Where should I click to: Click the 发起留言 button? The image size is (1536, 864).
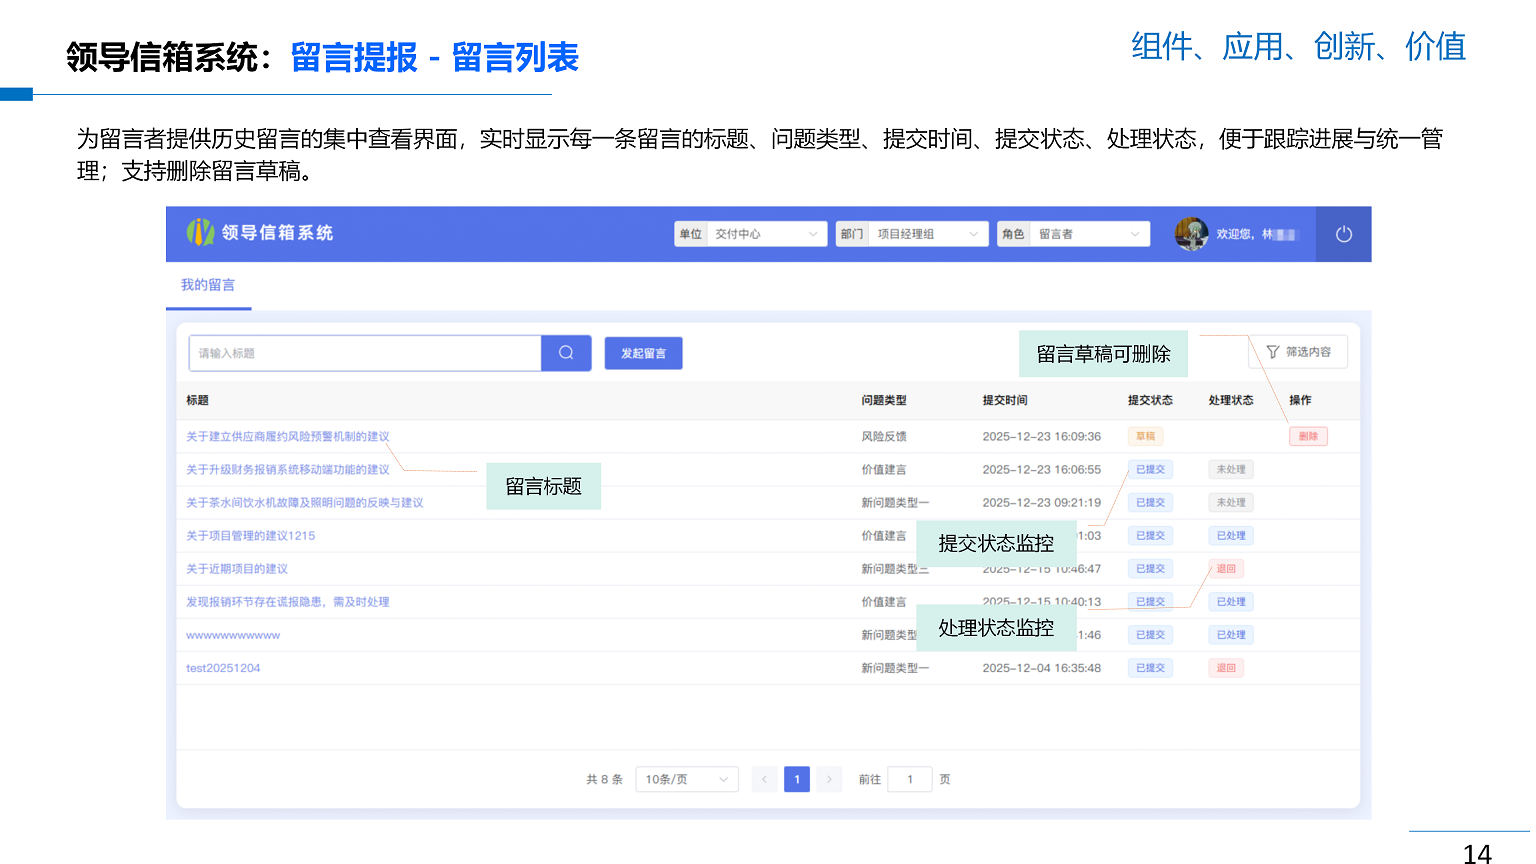click(643, 353)
